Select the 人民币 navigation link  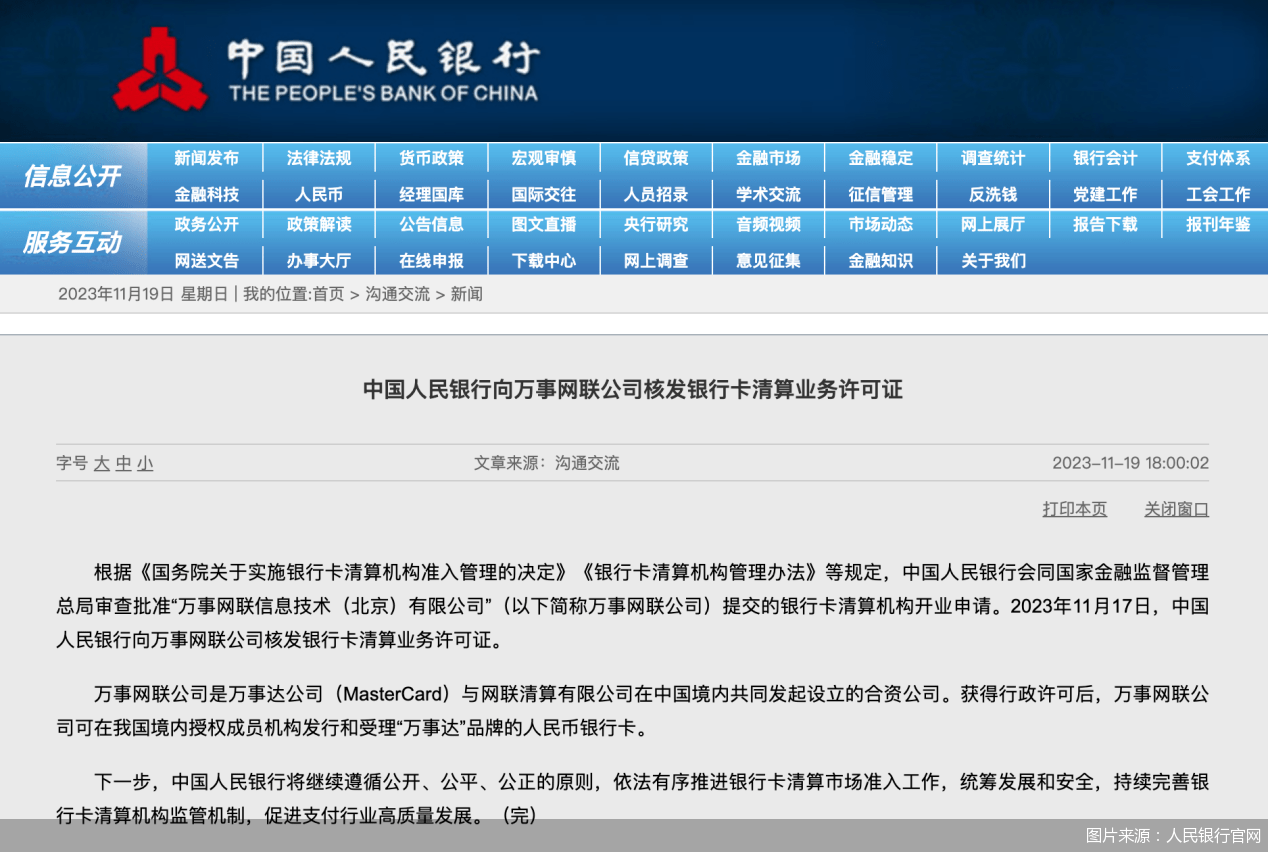[x=319, y=194]
